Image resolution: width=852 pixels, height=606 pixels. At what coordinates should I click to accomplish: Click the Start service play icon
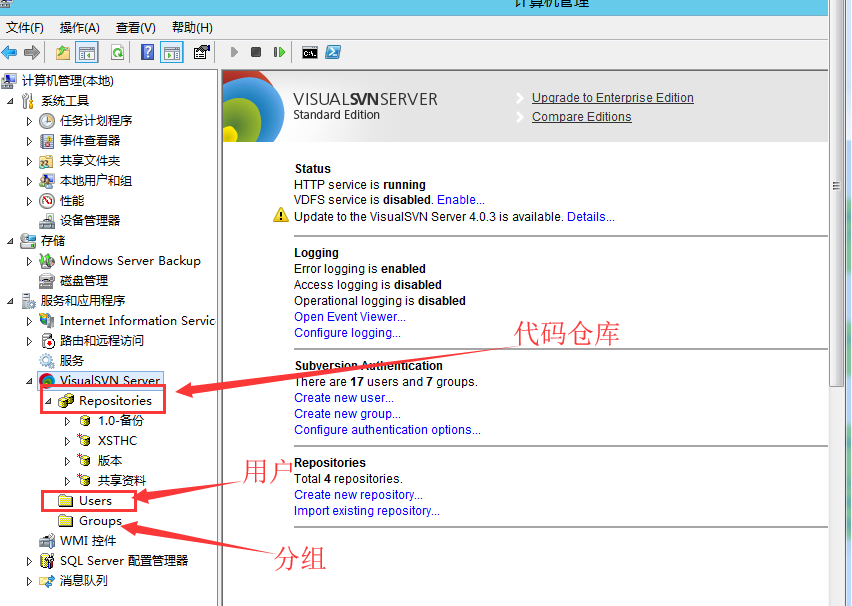[x=234, y=52]
